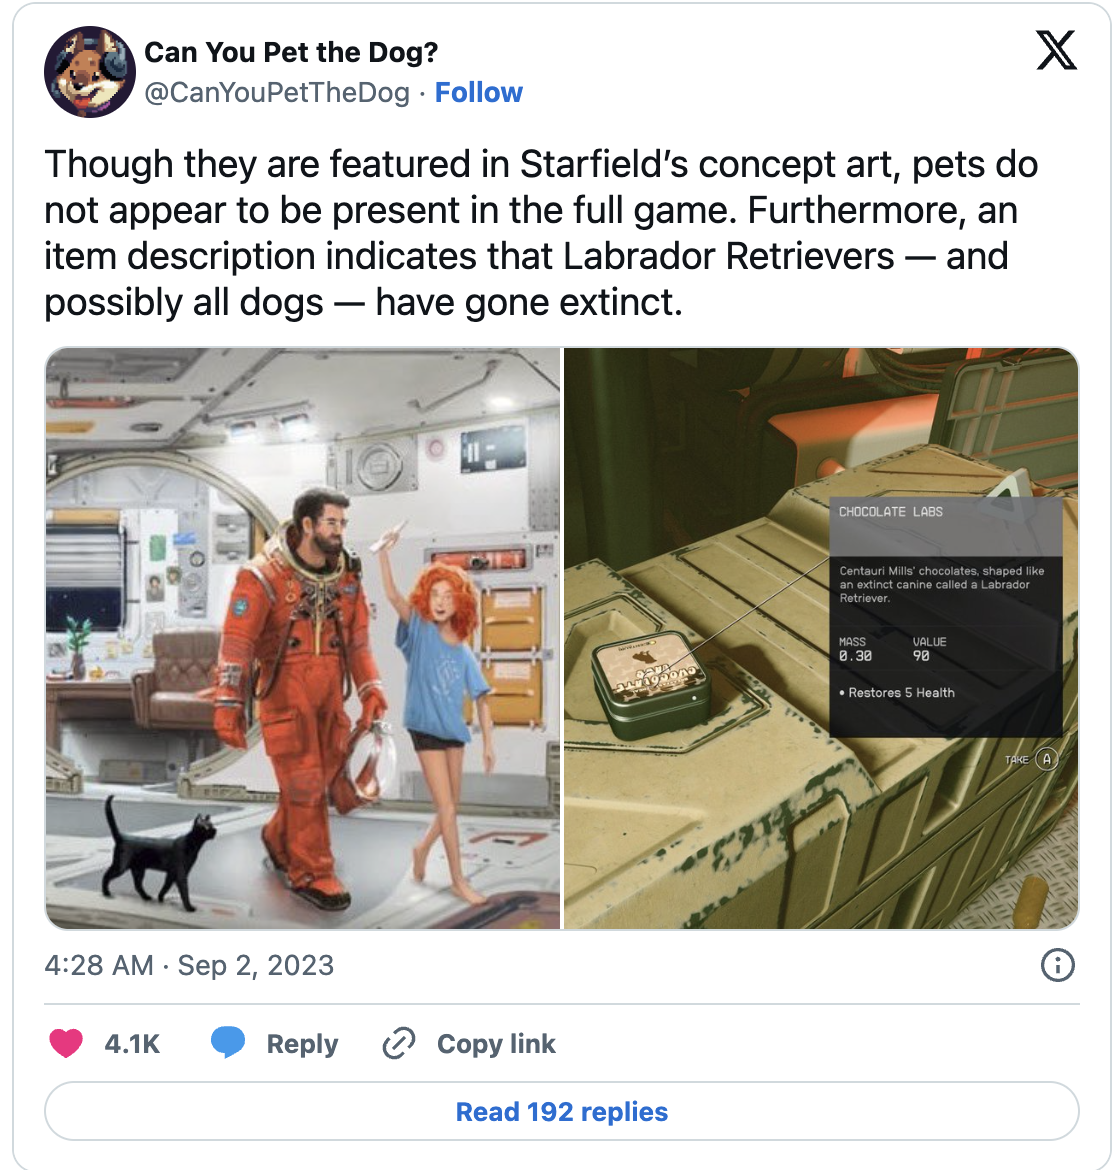Viewport: 1116px width, 1170px height.
Task: Click the 4:28 AM Sep 2, 2023 timestamp
Action: pos(189,965)
